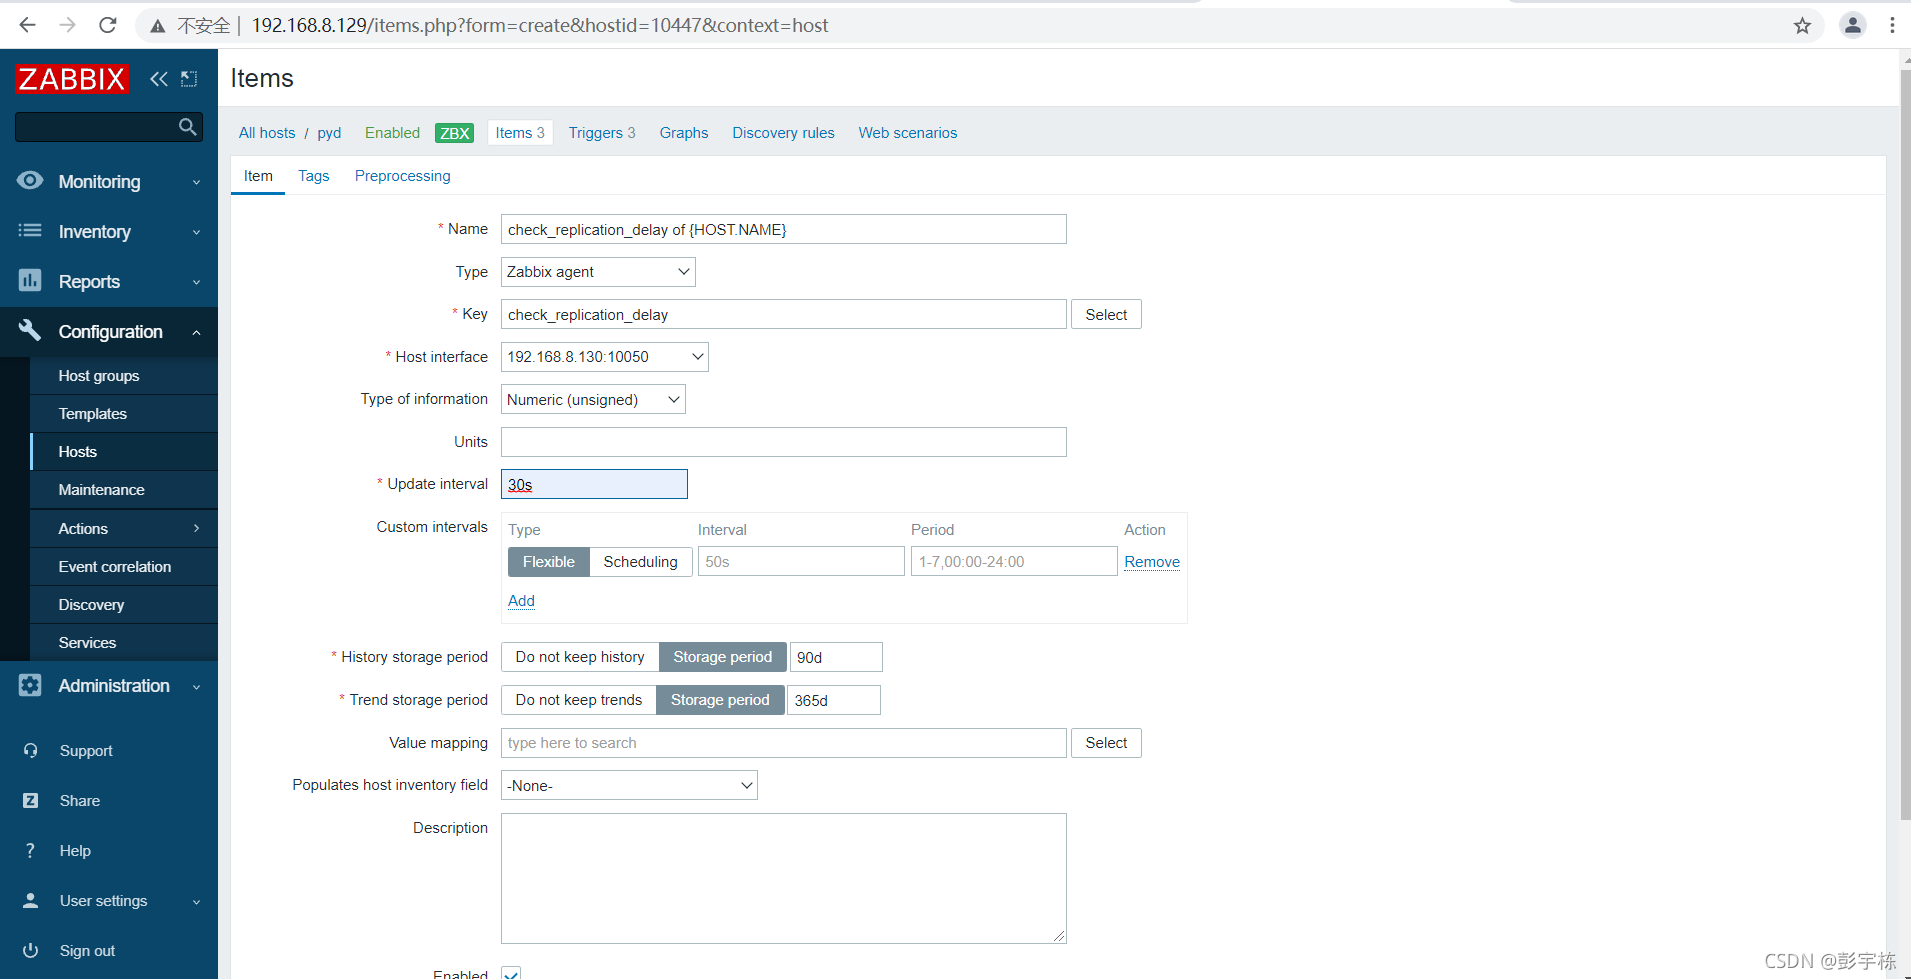
Task: Click the Sign out power icon
Action: coord(30,950)
